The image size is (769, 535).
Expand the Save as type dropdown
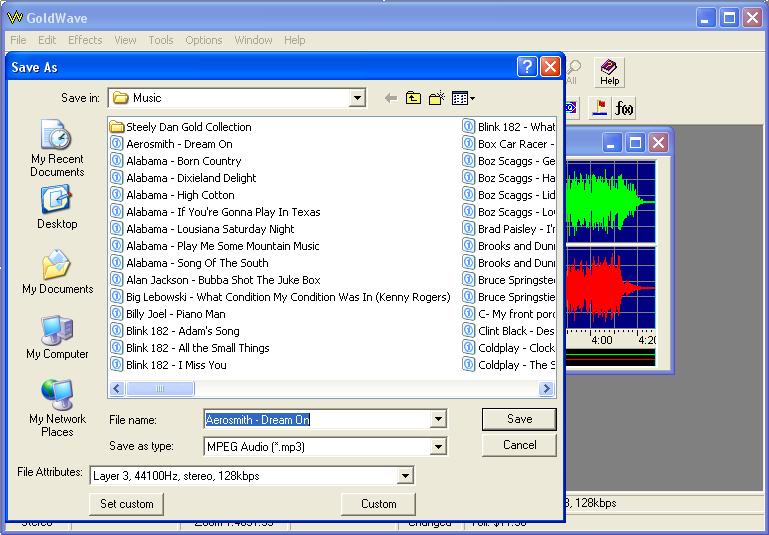(x=438, y=447)
